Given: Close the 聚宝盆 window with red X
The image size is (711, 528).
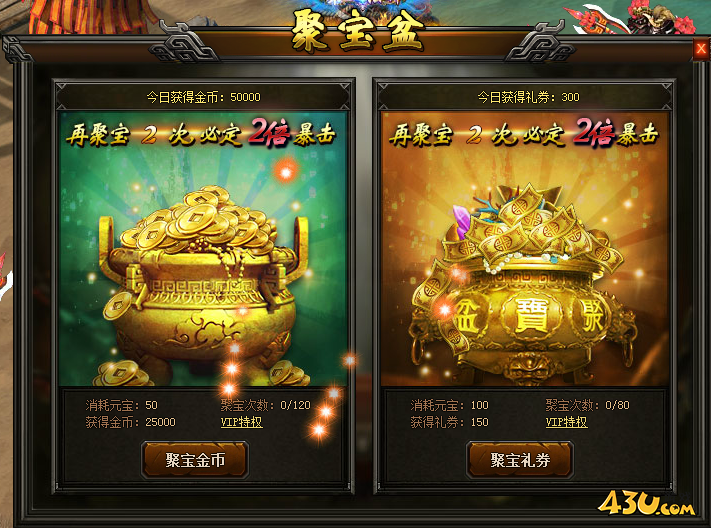Looking at the screenshot, I should pyautogui.click(x=701, y=49).
